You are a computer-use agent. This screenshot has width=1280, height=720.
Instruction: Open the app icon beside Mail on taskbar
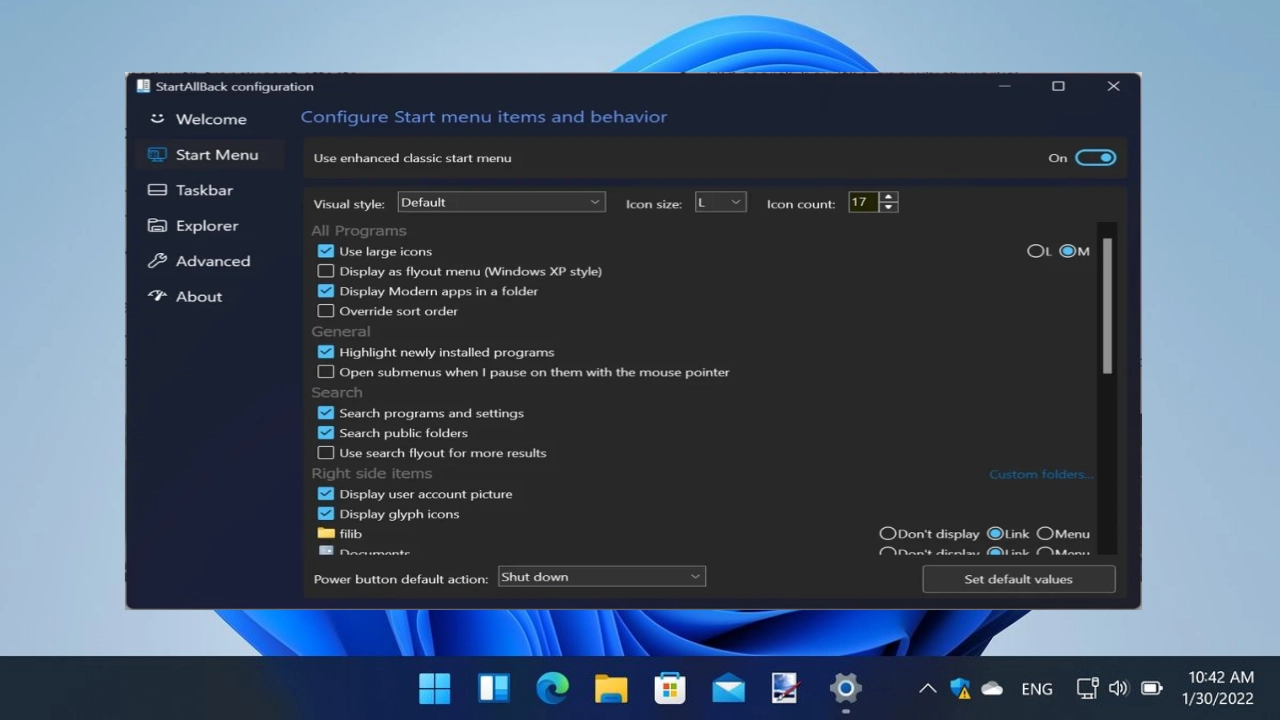pyautogui.click(x=786, y=688)
